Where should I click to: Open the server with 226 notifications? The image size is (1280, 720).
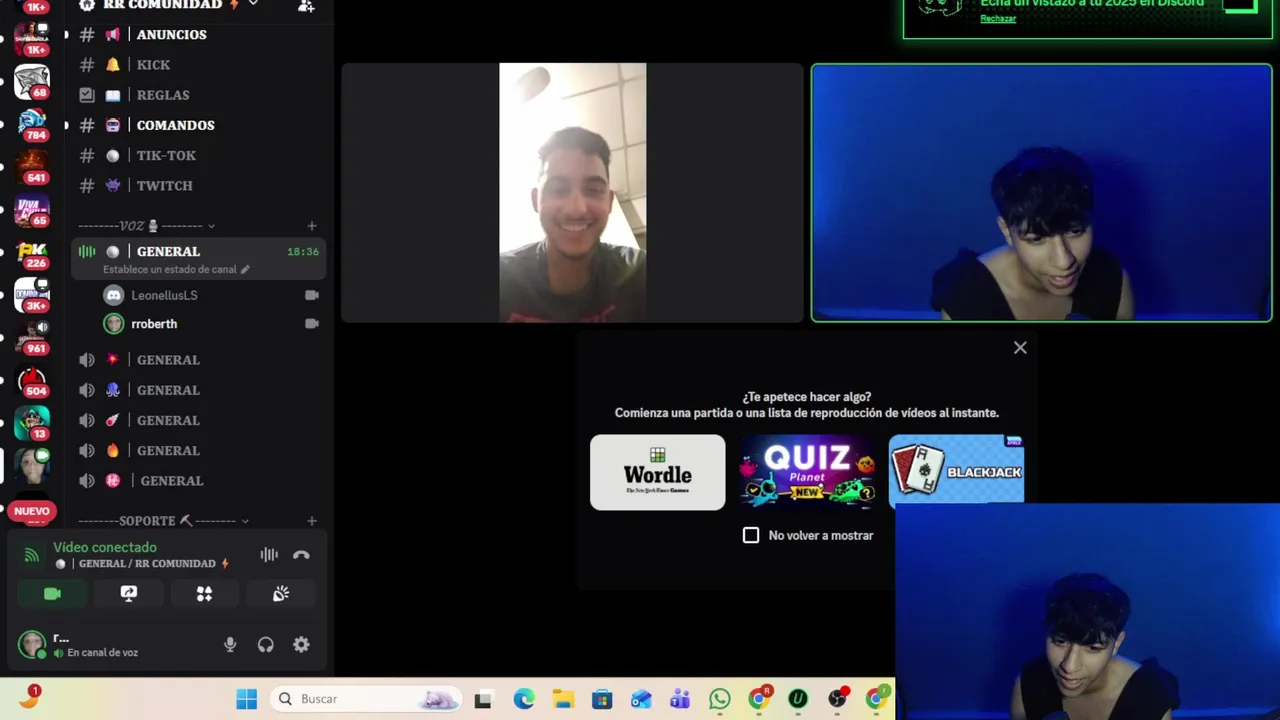(32, 253)
